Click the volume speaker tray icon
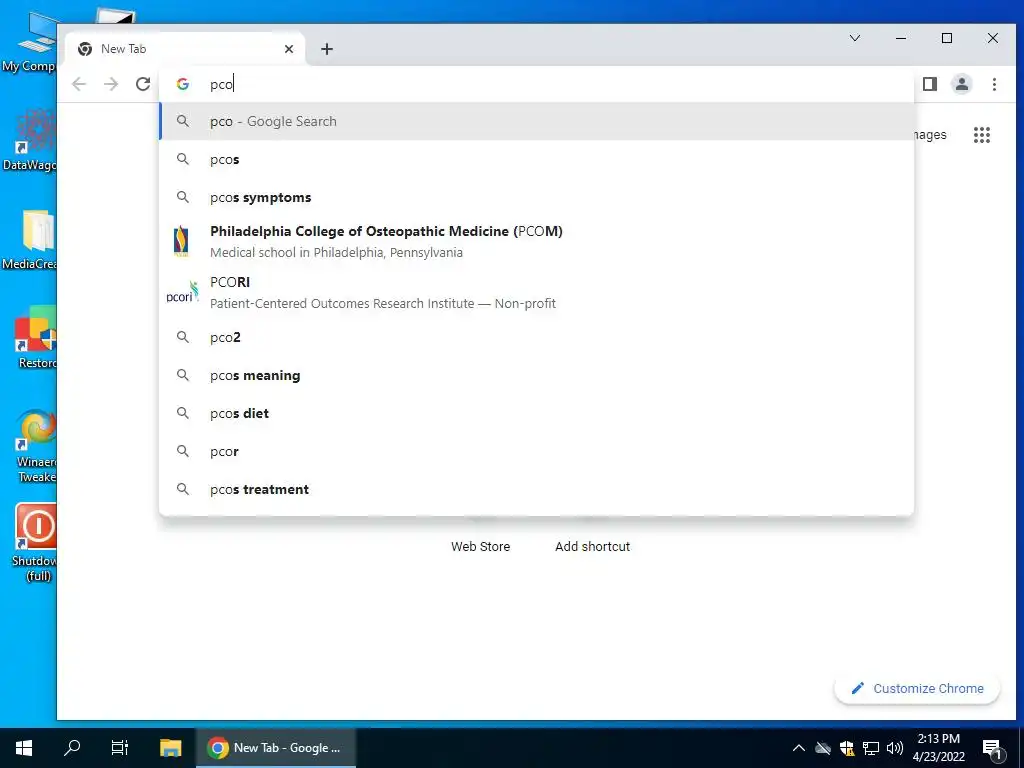The image size is (1024, 768). (x=895, y=748)
